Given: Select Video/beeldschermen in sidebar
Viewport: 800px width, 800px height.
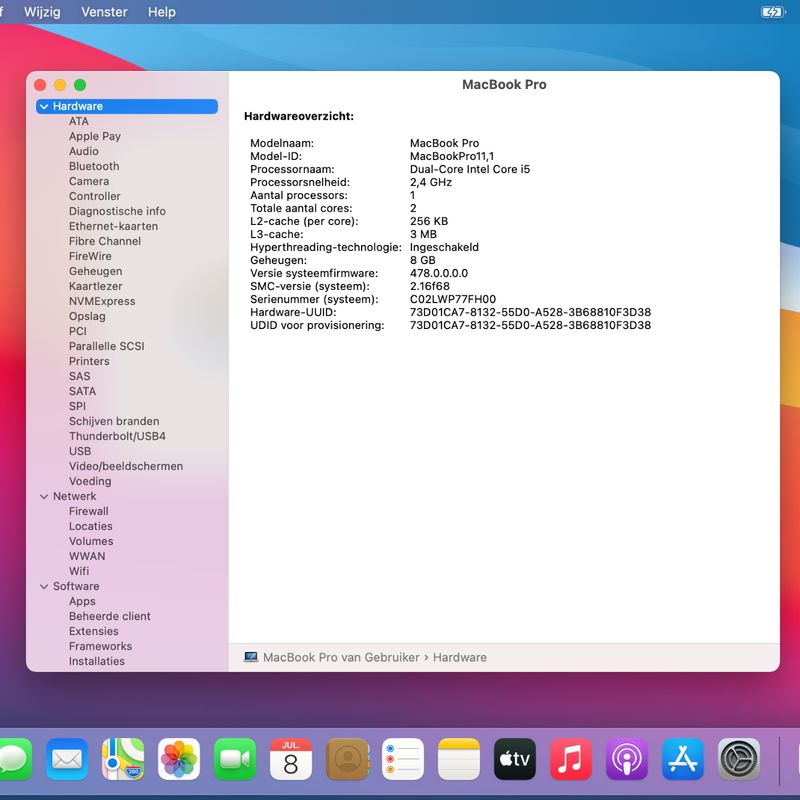Looking at the screenshot, I should 126,466.
